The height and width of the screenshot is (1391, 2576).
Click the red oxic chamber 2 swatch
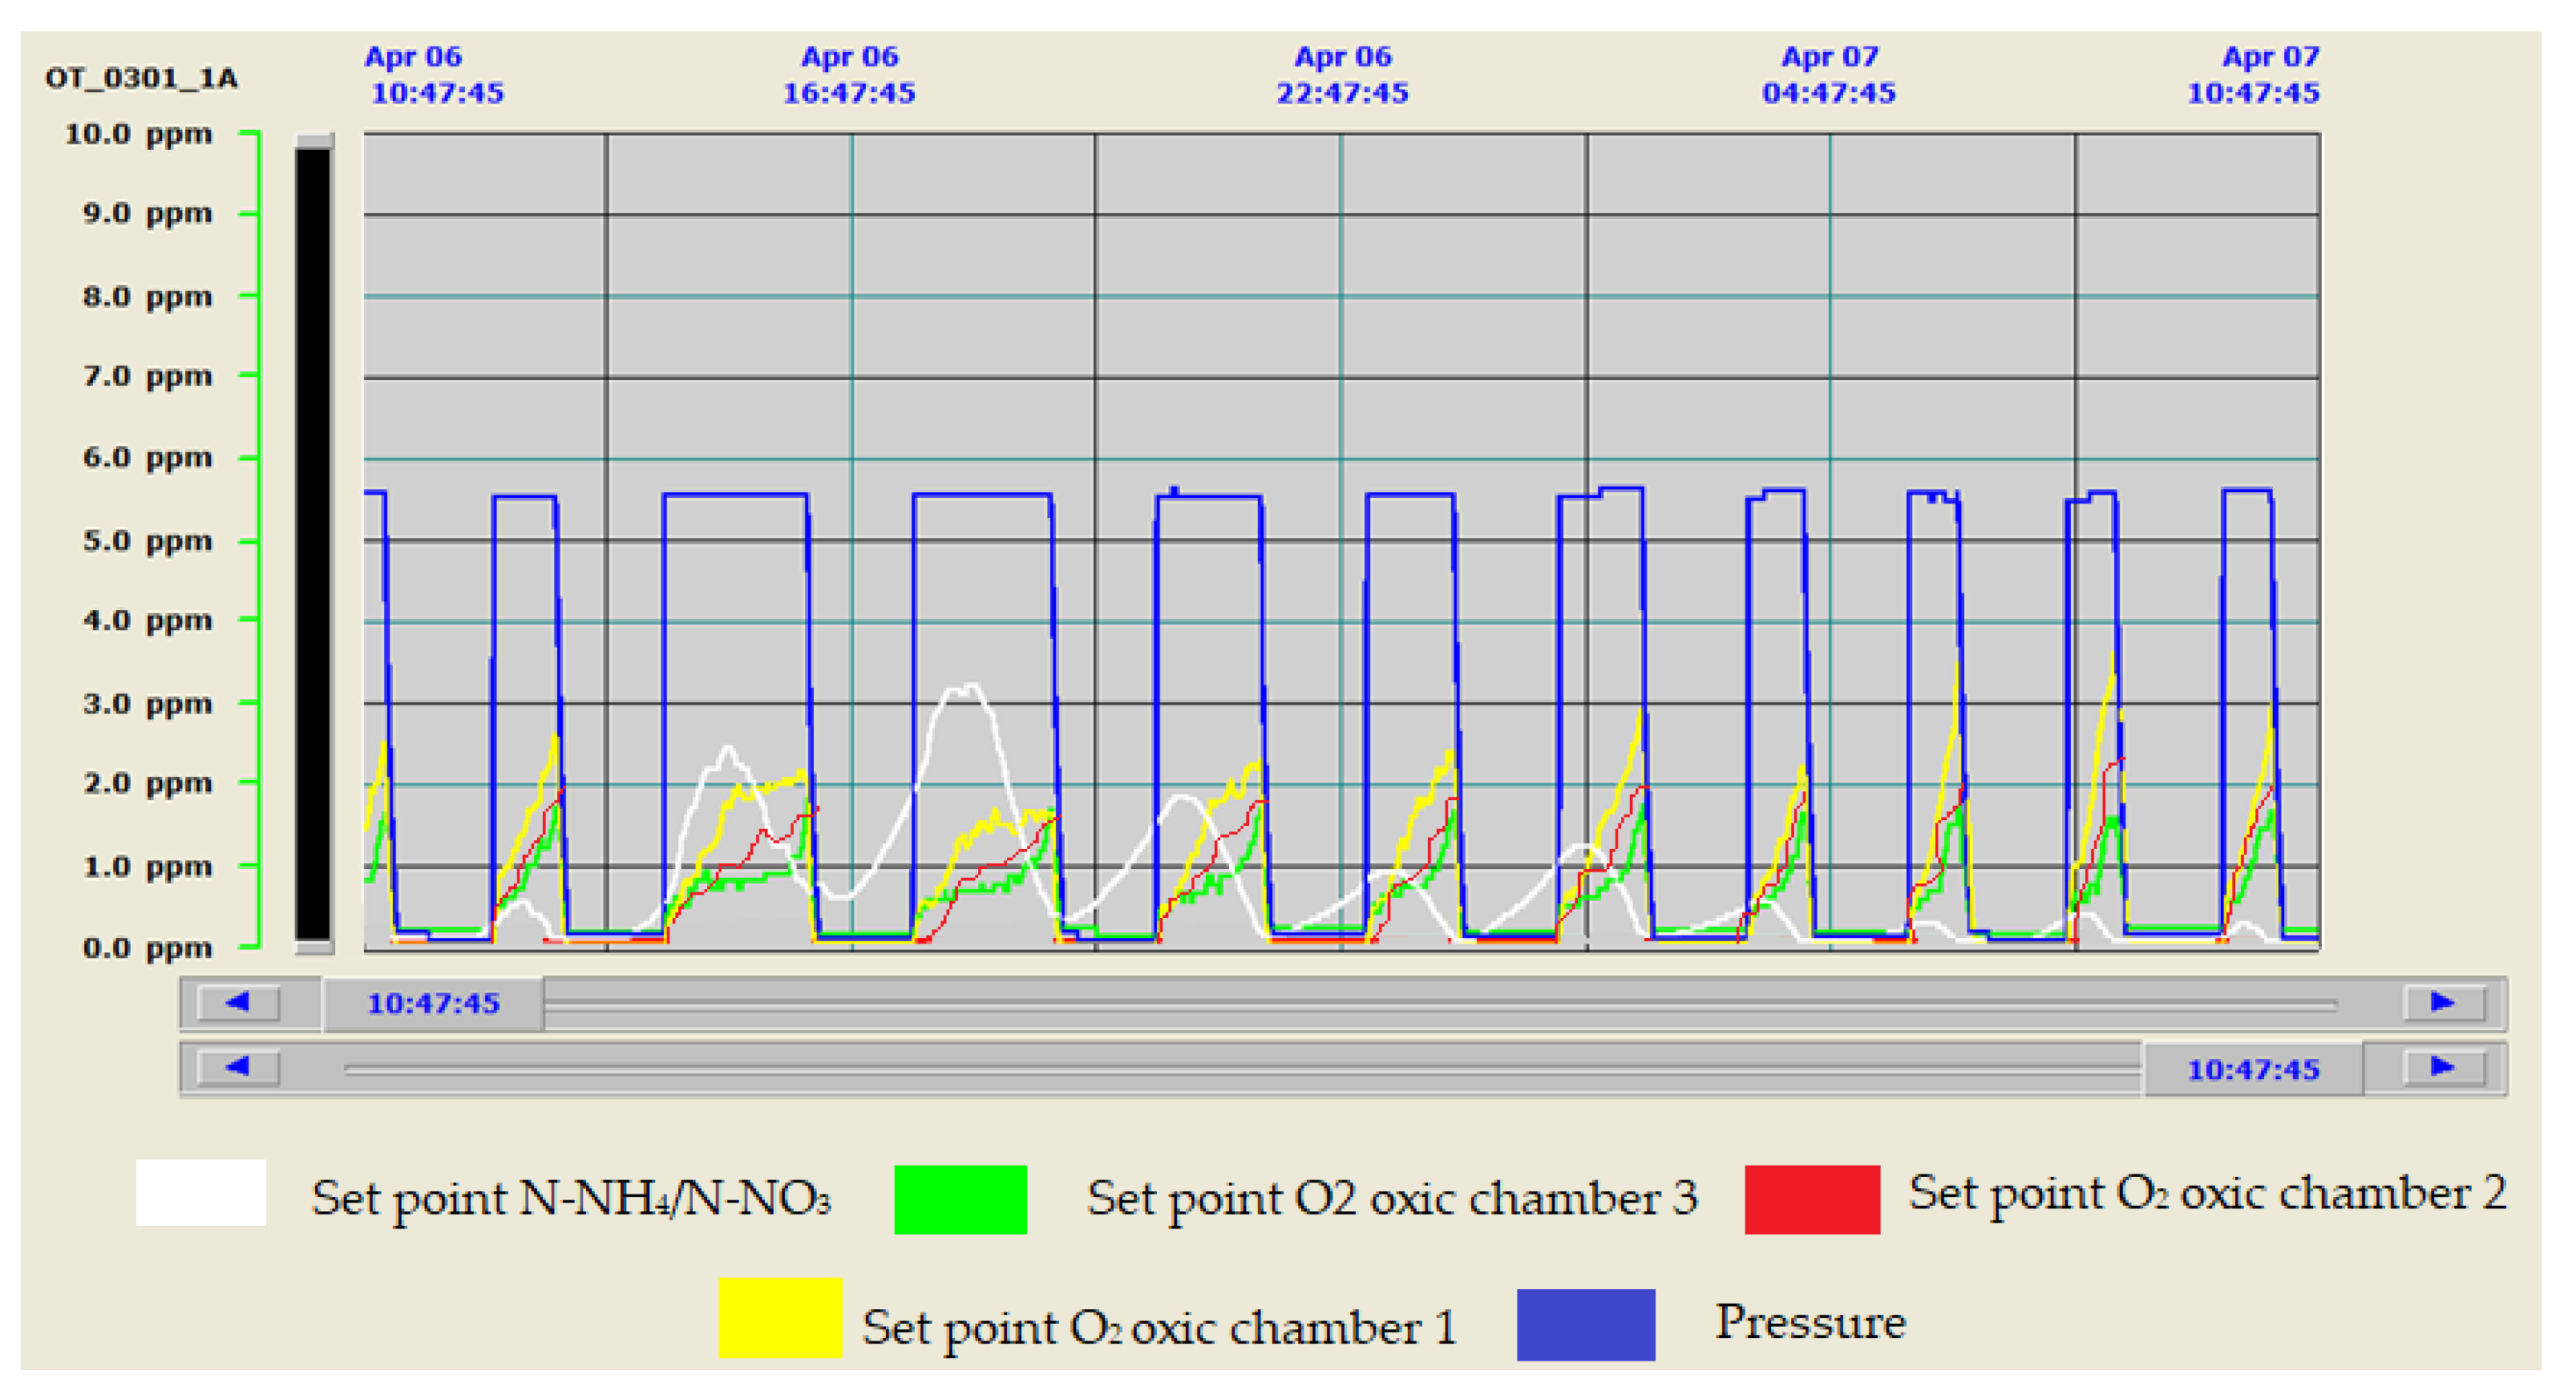1811,1199
